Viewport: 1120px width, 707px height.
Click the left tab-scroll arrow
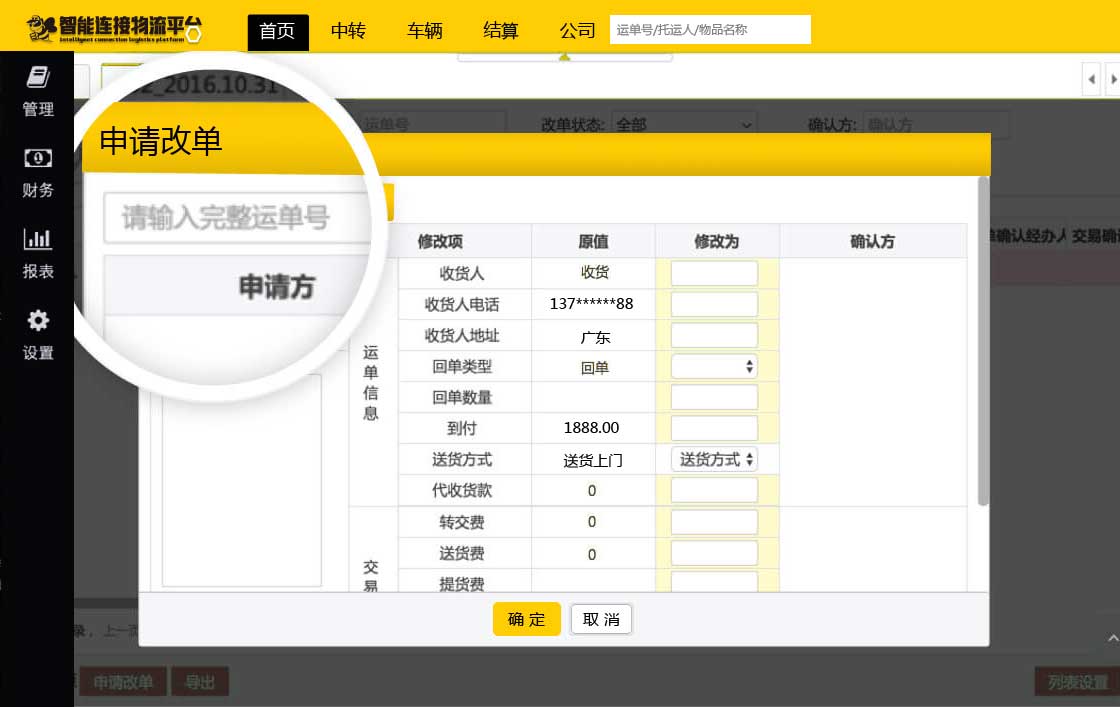1092,79
